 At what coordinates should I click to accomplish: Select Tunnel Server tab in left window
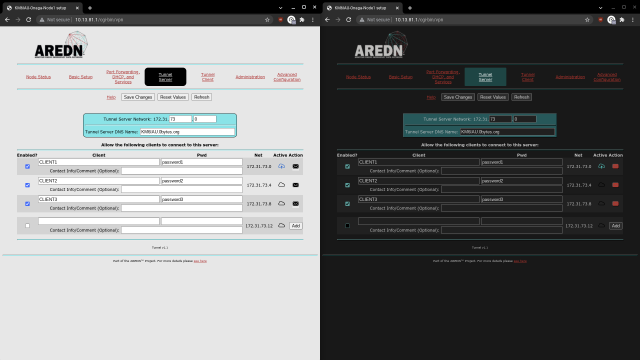pyautogui.click(x=165, y=77)
